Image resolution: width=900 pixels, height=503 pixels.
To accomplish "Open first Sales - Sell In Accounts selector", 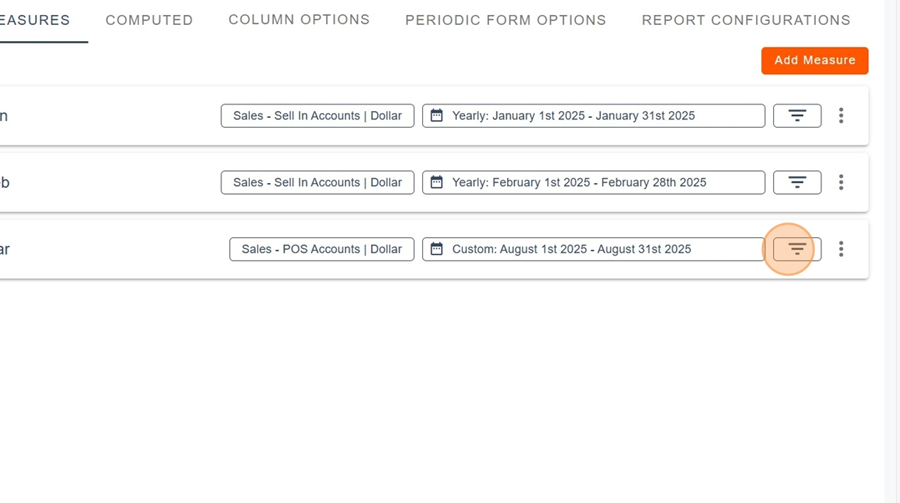I will [x=317, y=115].
